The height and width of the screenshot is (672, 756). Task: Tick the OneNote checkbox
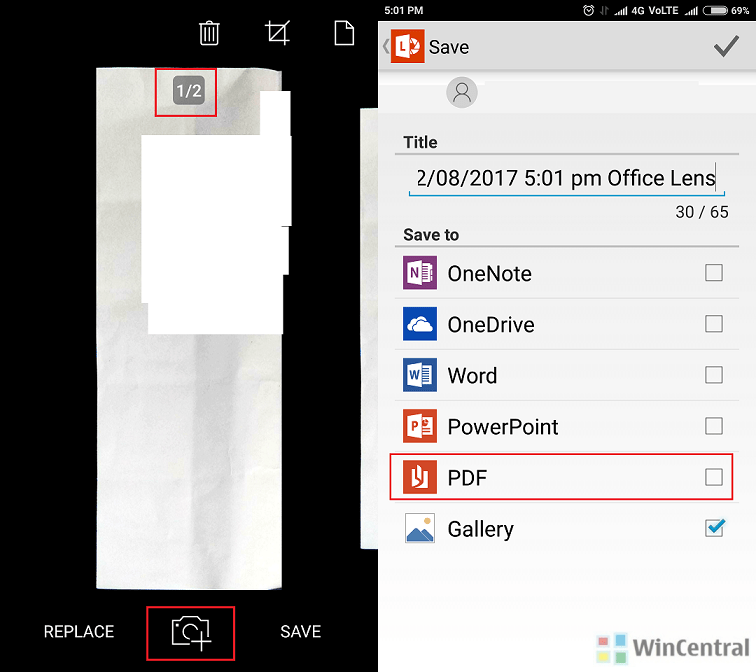tap(714, 273)
